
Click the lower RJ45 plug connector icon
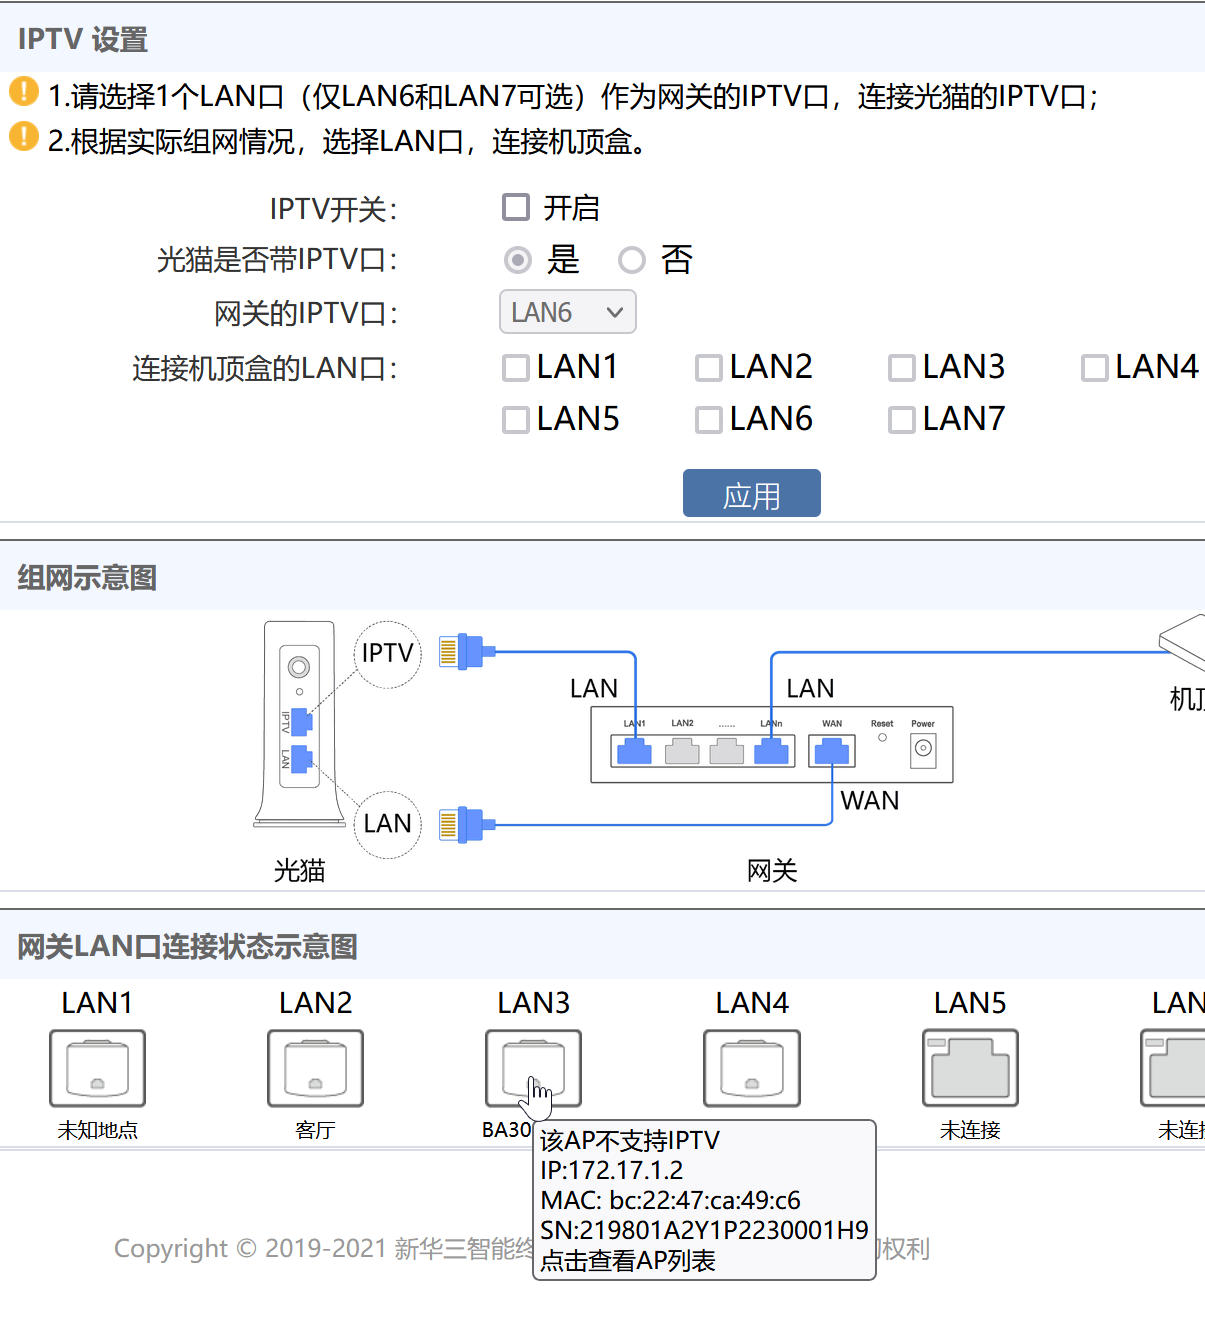click(467, 825)
